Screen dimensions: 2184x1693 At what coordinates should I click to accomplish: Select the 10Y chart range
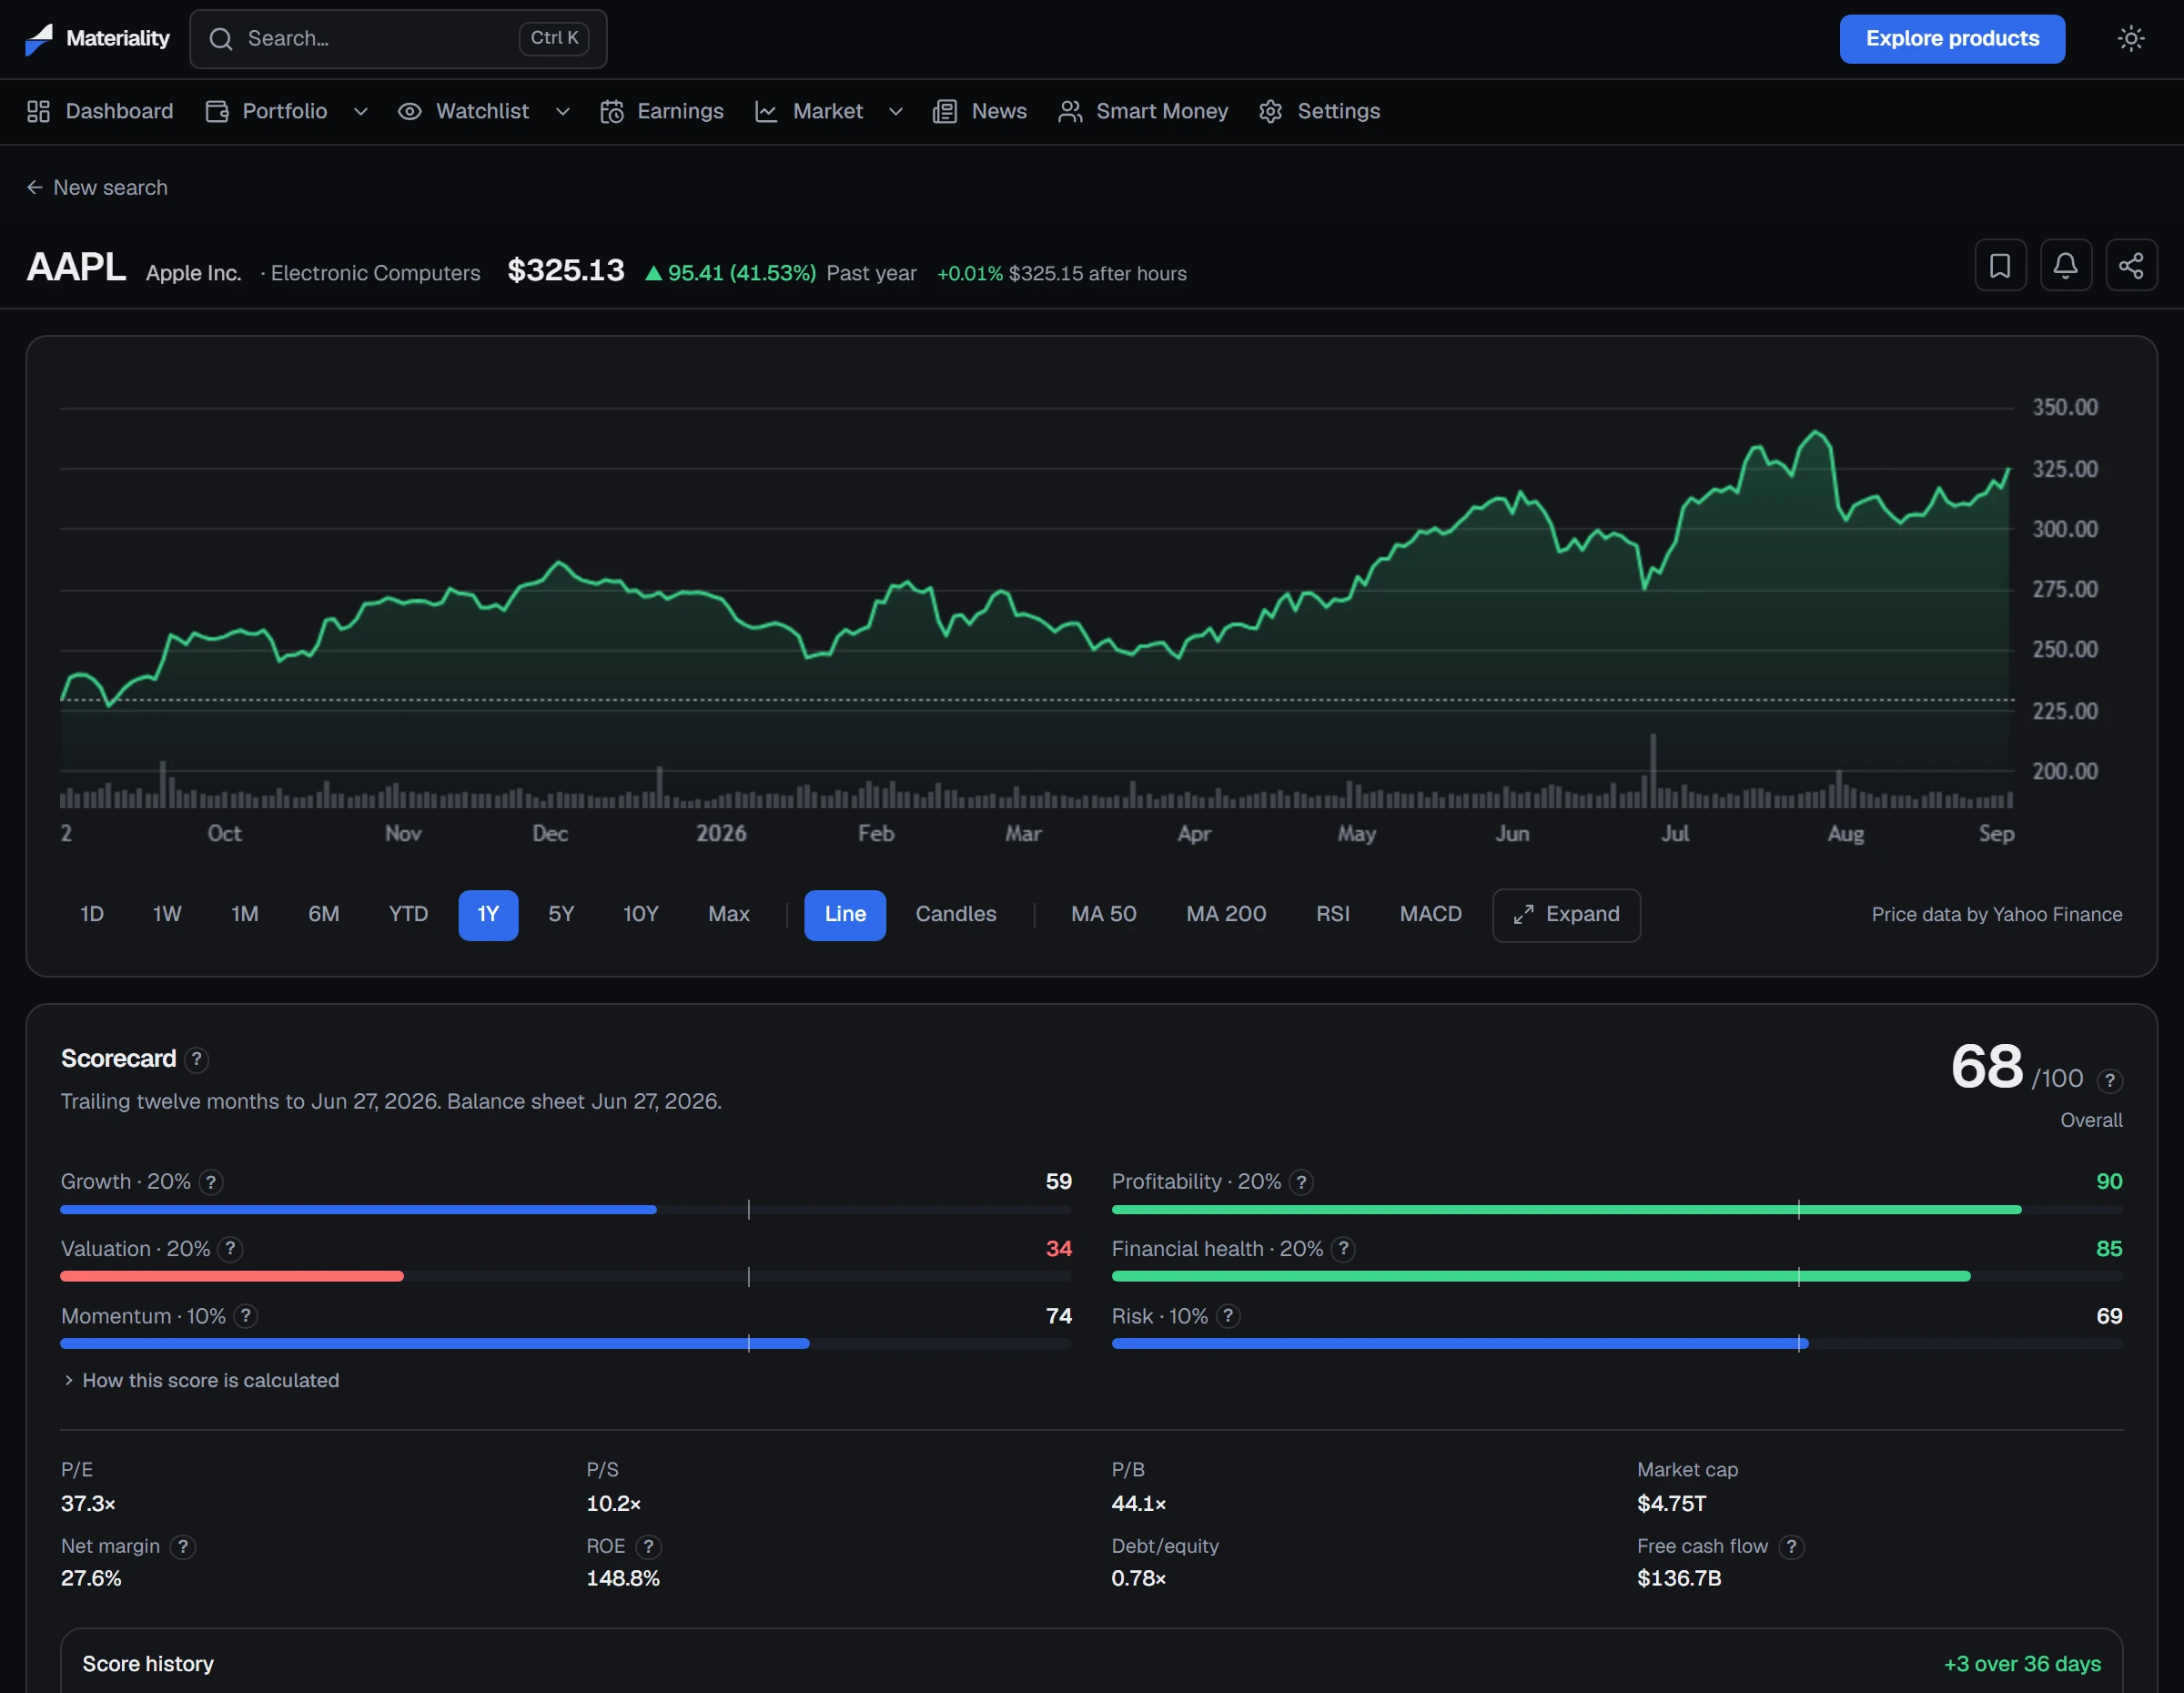tap(641, 915)
